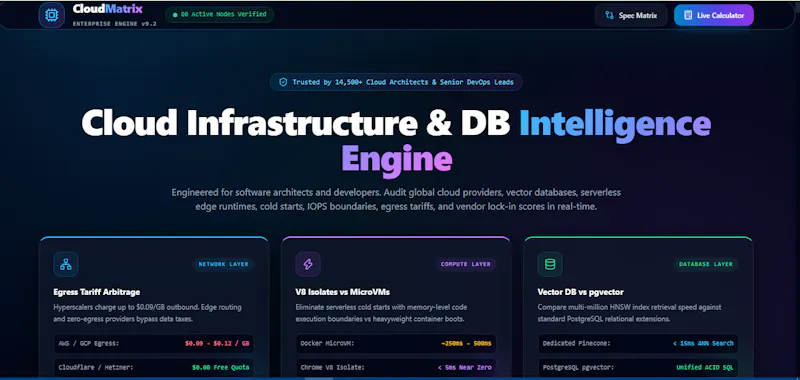Click the < 15ms ANN Search value
This screenshot has width=800, height=380.
[704, 344]
